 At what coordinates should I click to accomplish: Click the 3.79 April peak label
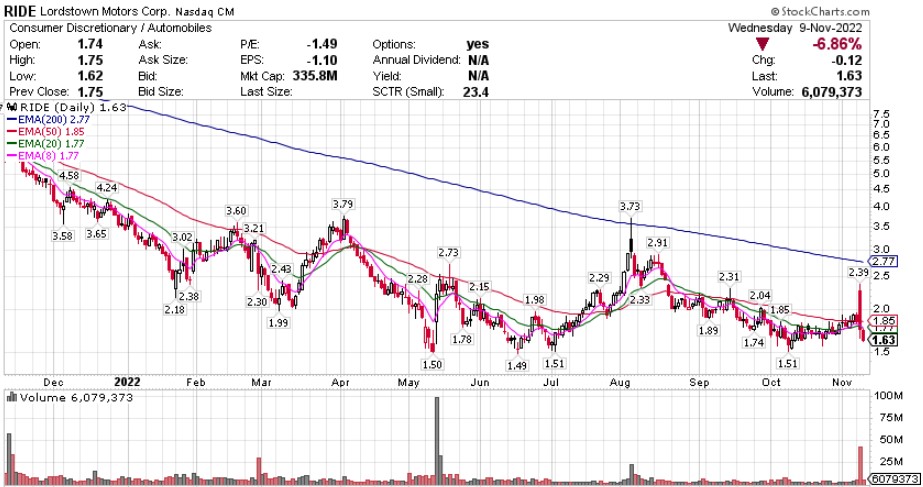coord(343,204)
